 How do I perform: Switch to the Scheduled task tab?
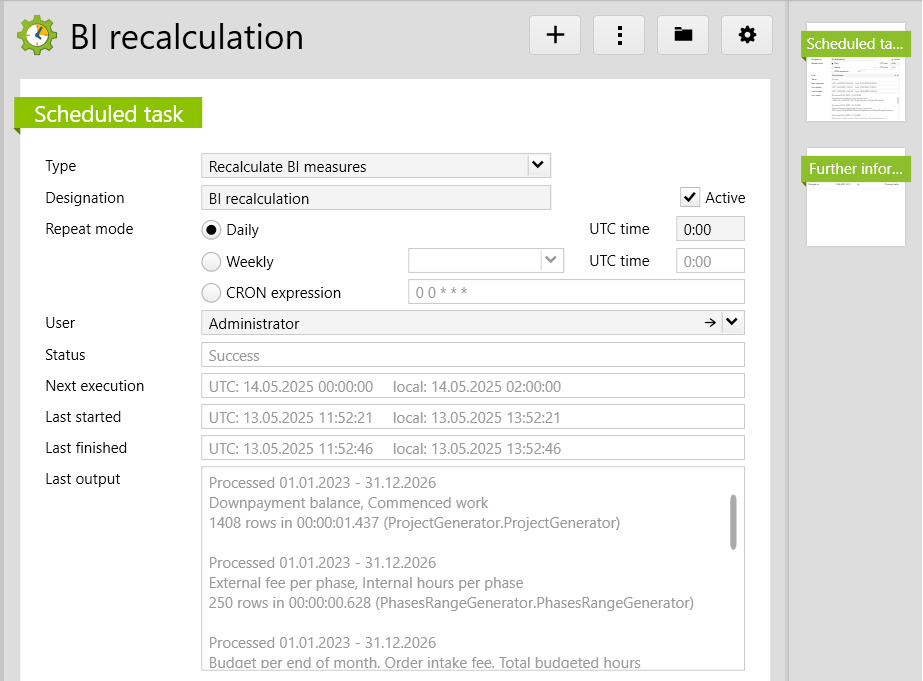pyautogui.click(x=108, y=114)
